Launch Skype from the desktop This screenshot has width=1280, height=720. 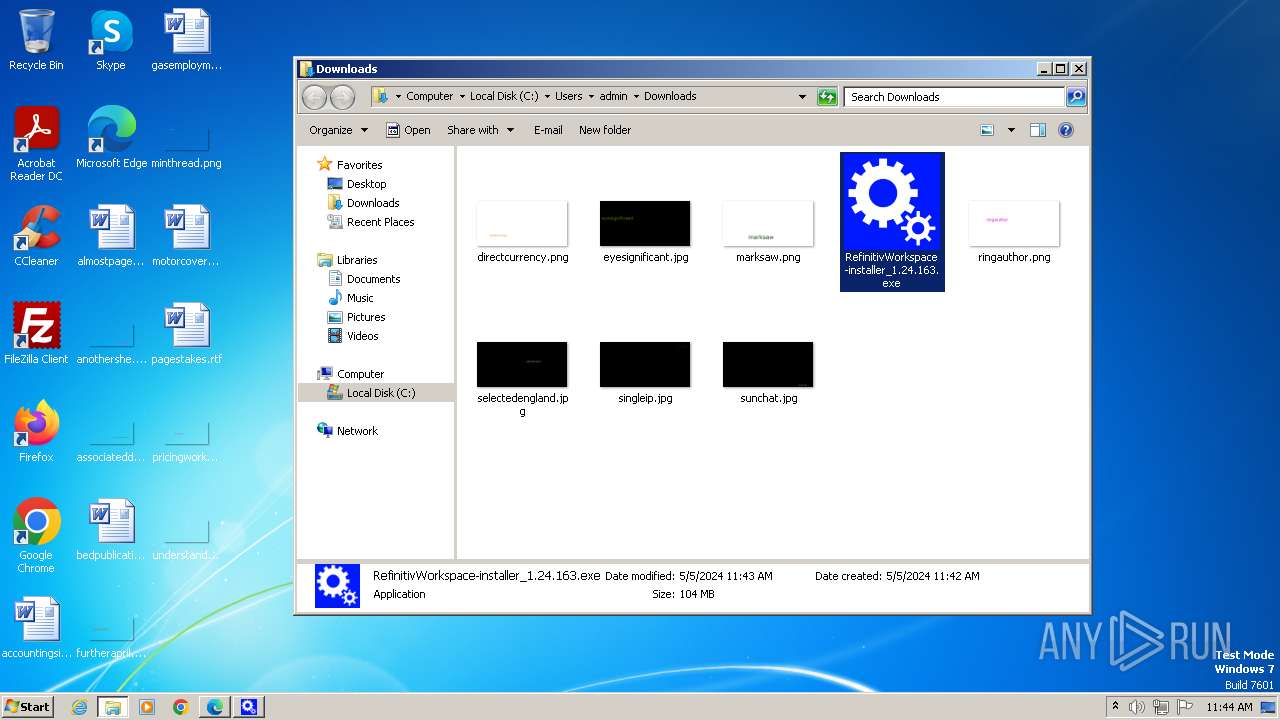coord(111,40)
